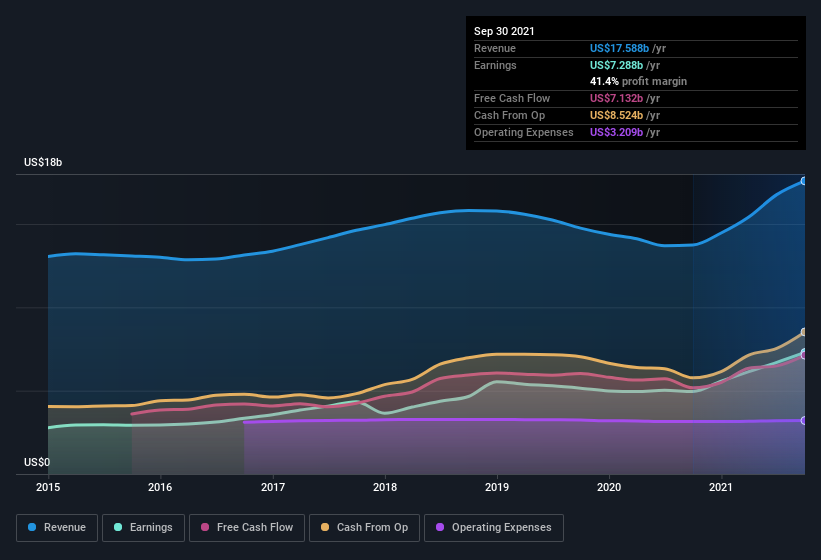Click the Cash From Op label in tooltip
The image size is (821, 560).
pos(509,115)
